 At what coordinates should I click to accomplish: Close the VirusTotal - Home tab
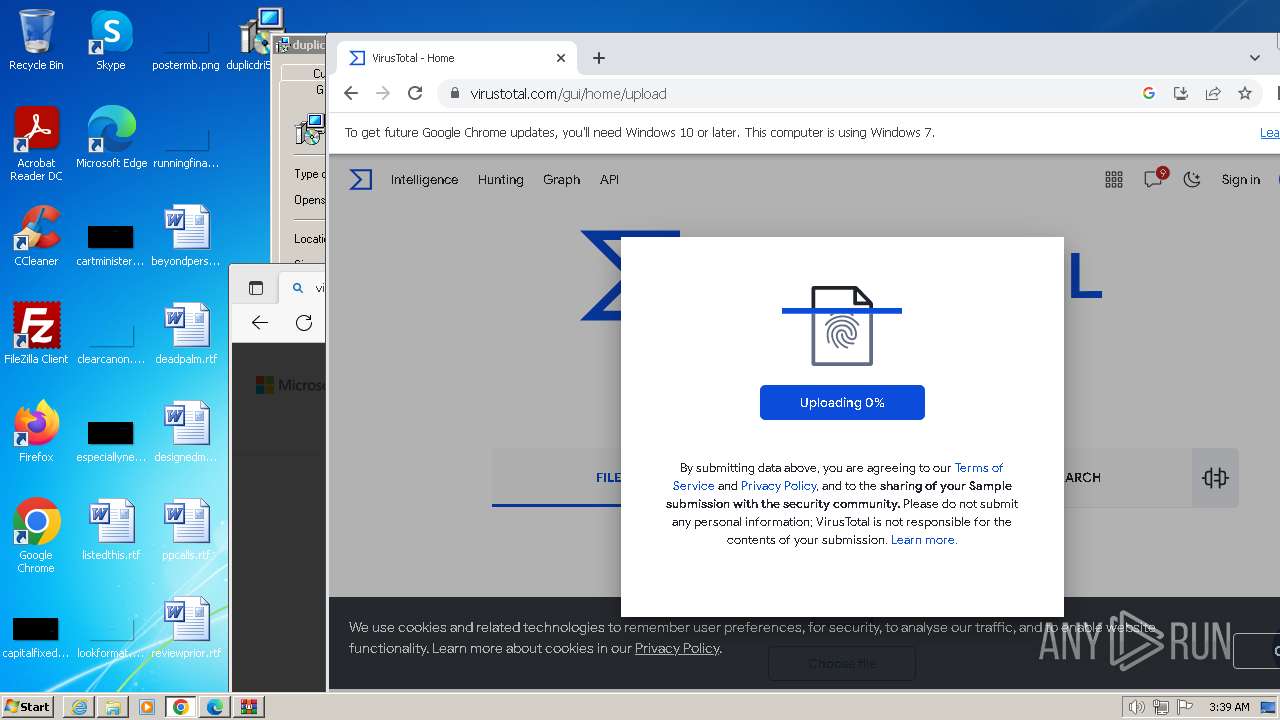(x=561, y=58)
